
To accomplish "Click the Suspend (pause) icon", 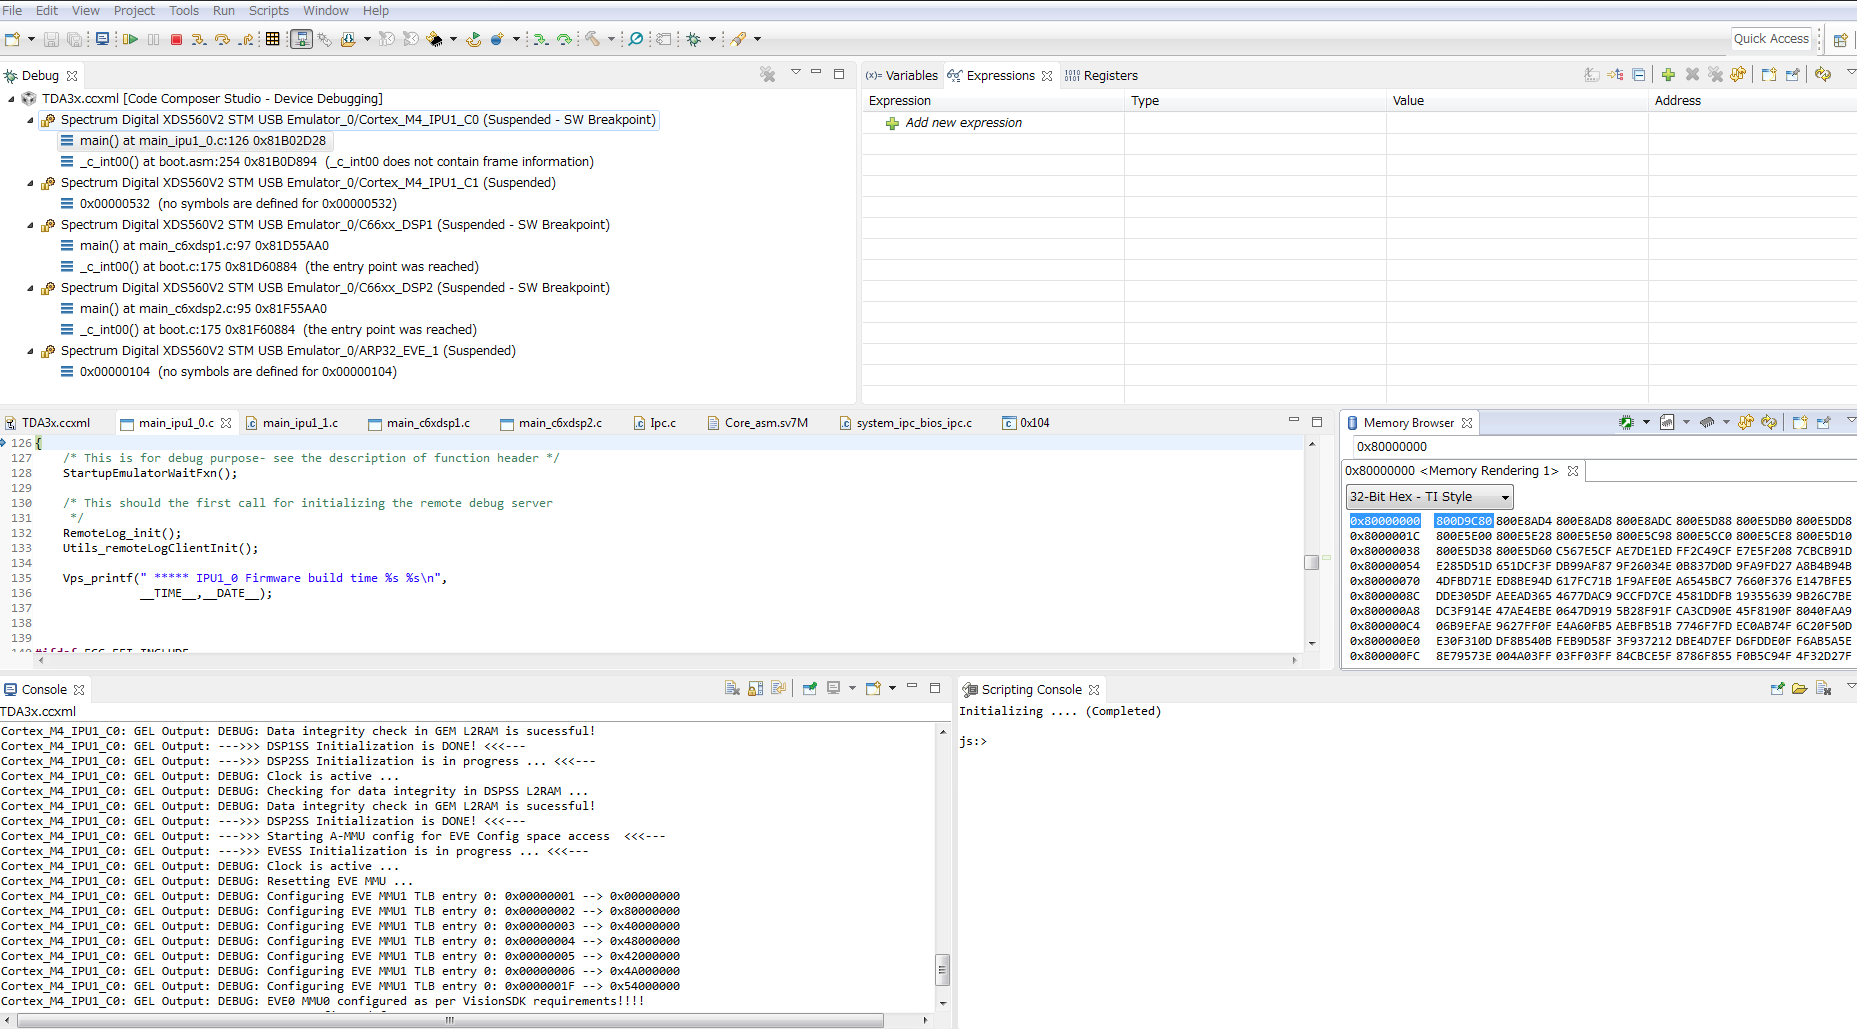I will click(x=152, y=39).
